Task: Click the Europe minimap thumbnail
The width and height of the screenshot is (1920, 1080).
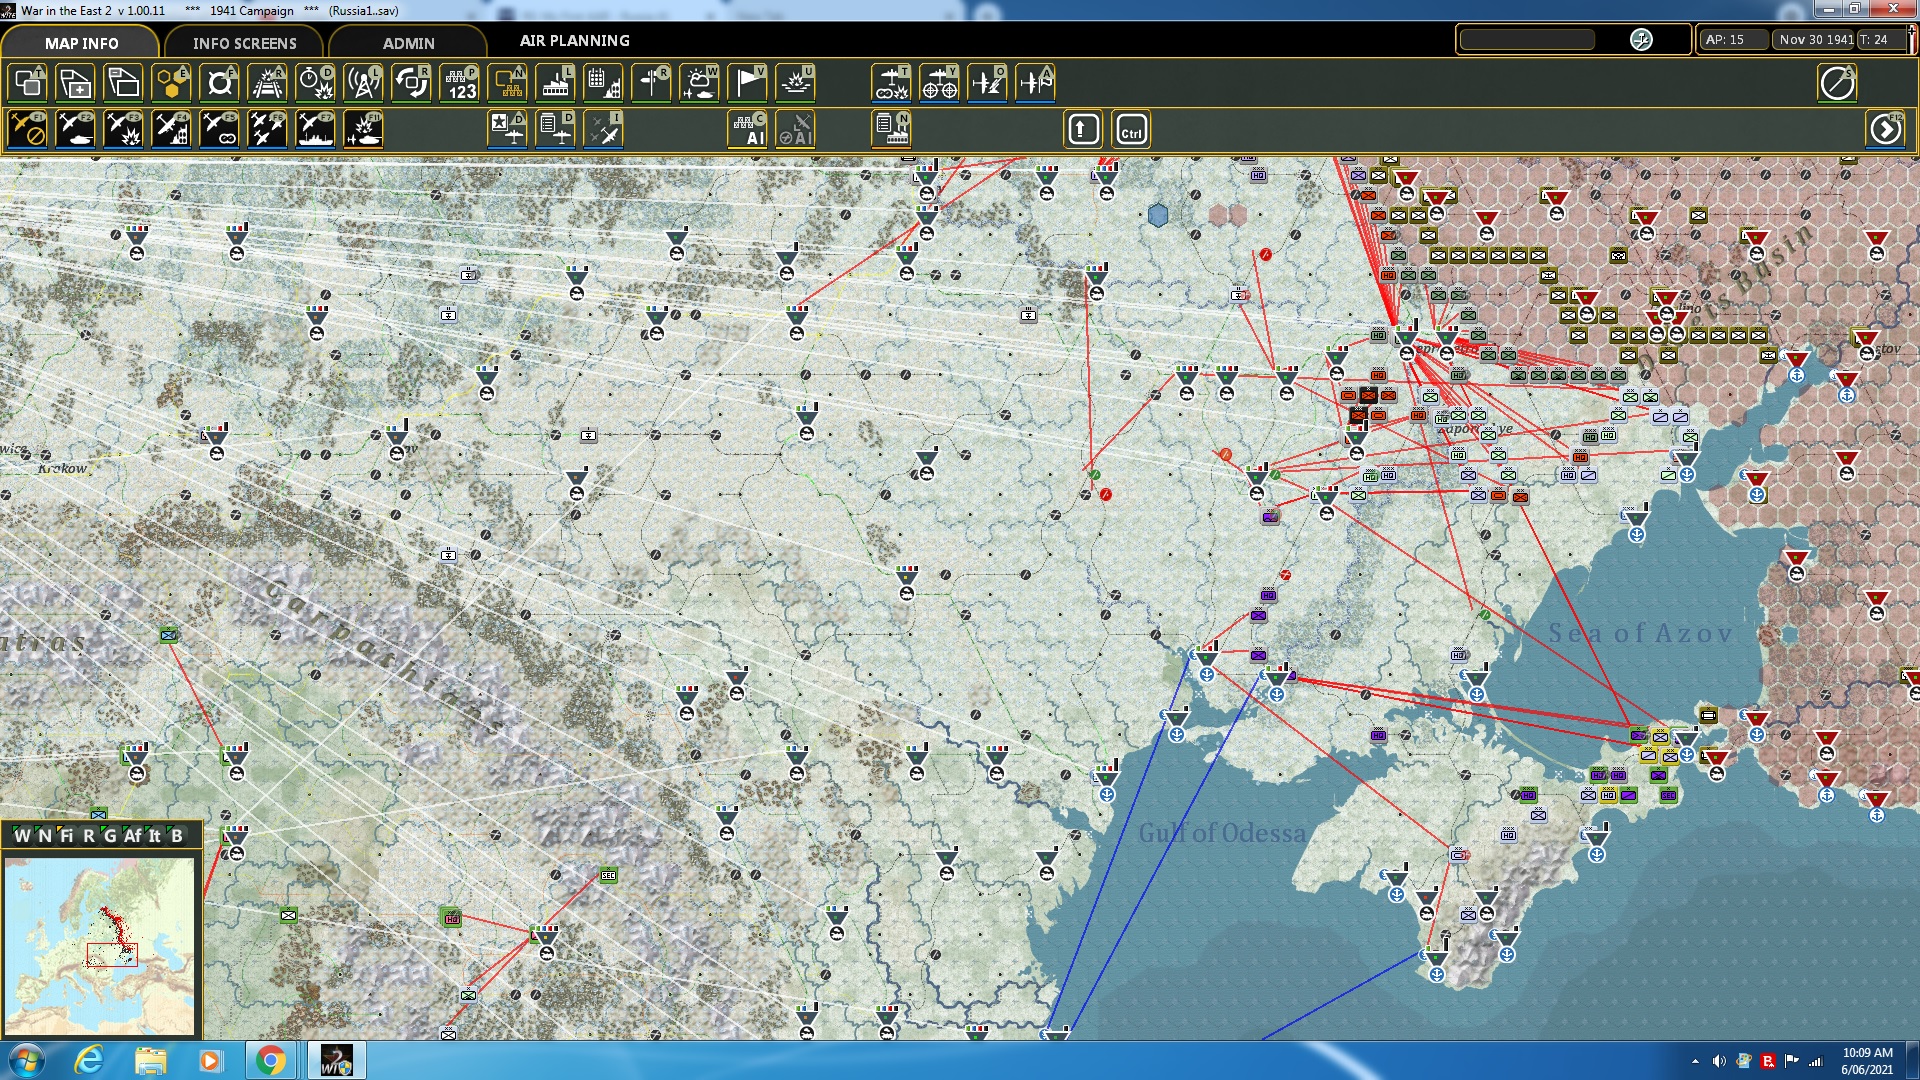Action: (99, 945)
